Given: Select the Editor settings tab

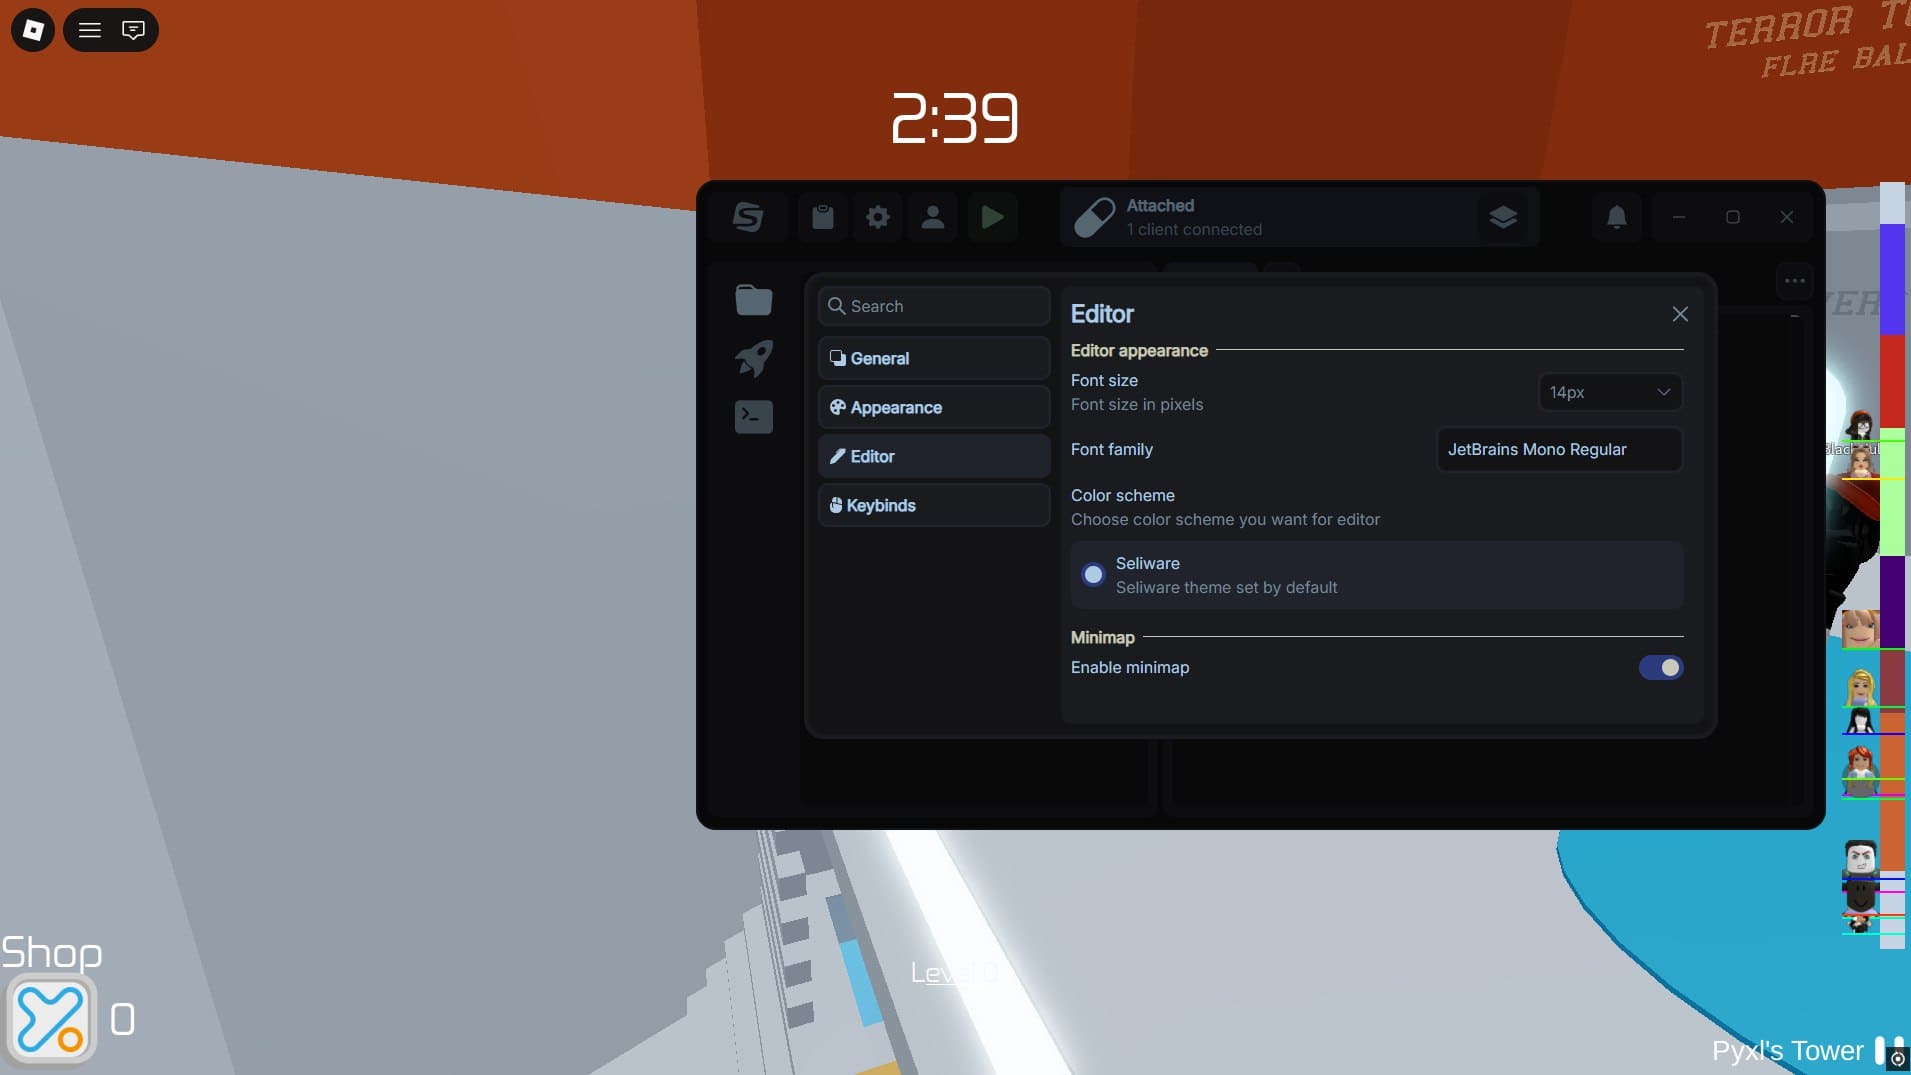Looking at the screenshot, I should 934,456.
